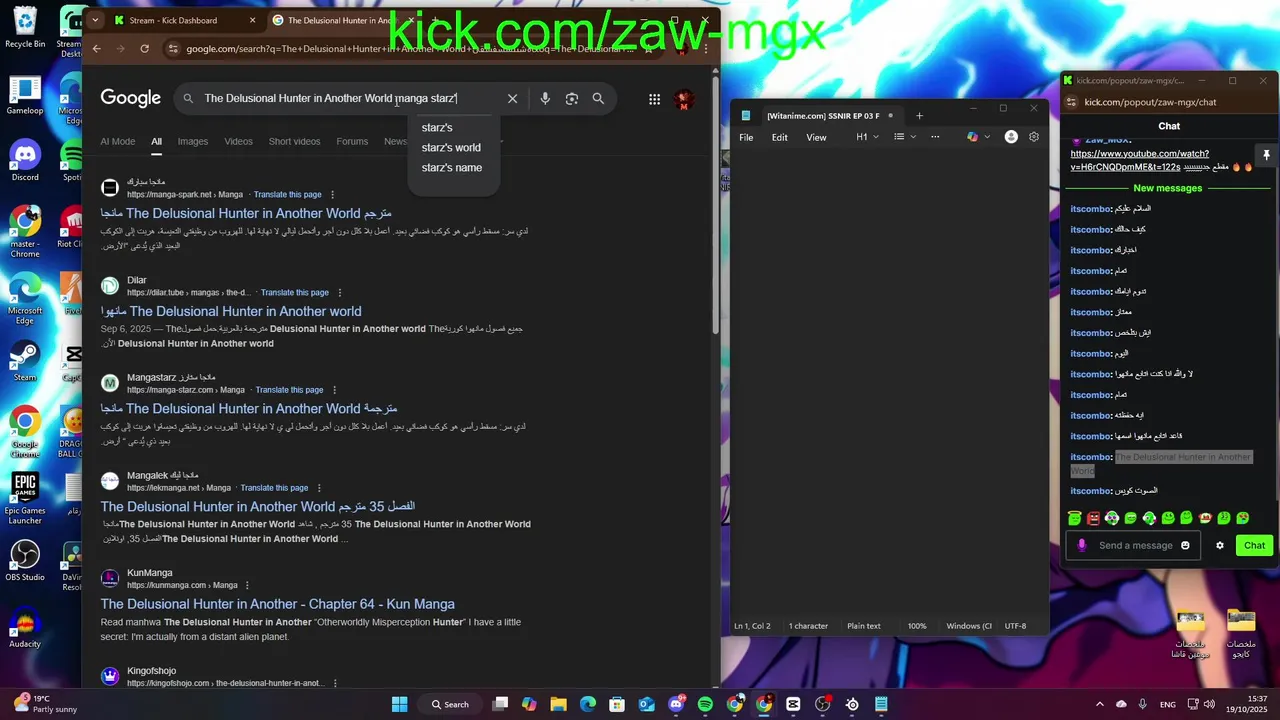1280x720 pixels.
Task: Open Google Lens image search
Action: (x=572, y=98)
